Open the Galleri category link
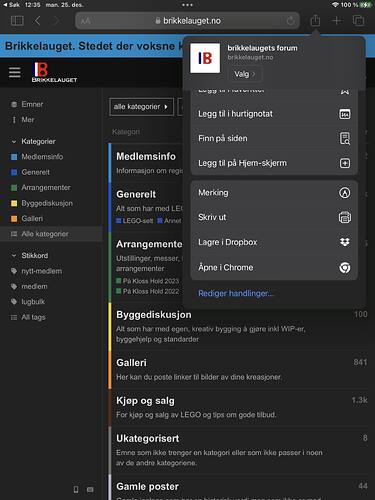The height and width of the screenshot is (500, 375). pyautogui.click(x=131, y=363)
